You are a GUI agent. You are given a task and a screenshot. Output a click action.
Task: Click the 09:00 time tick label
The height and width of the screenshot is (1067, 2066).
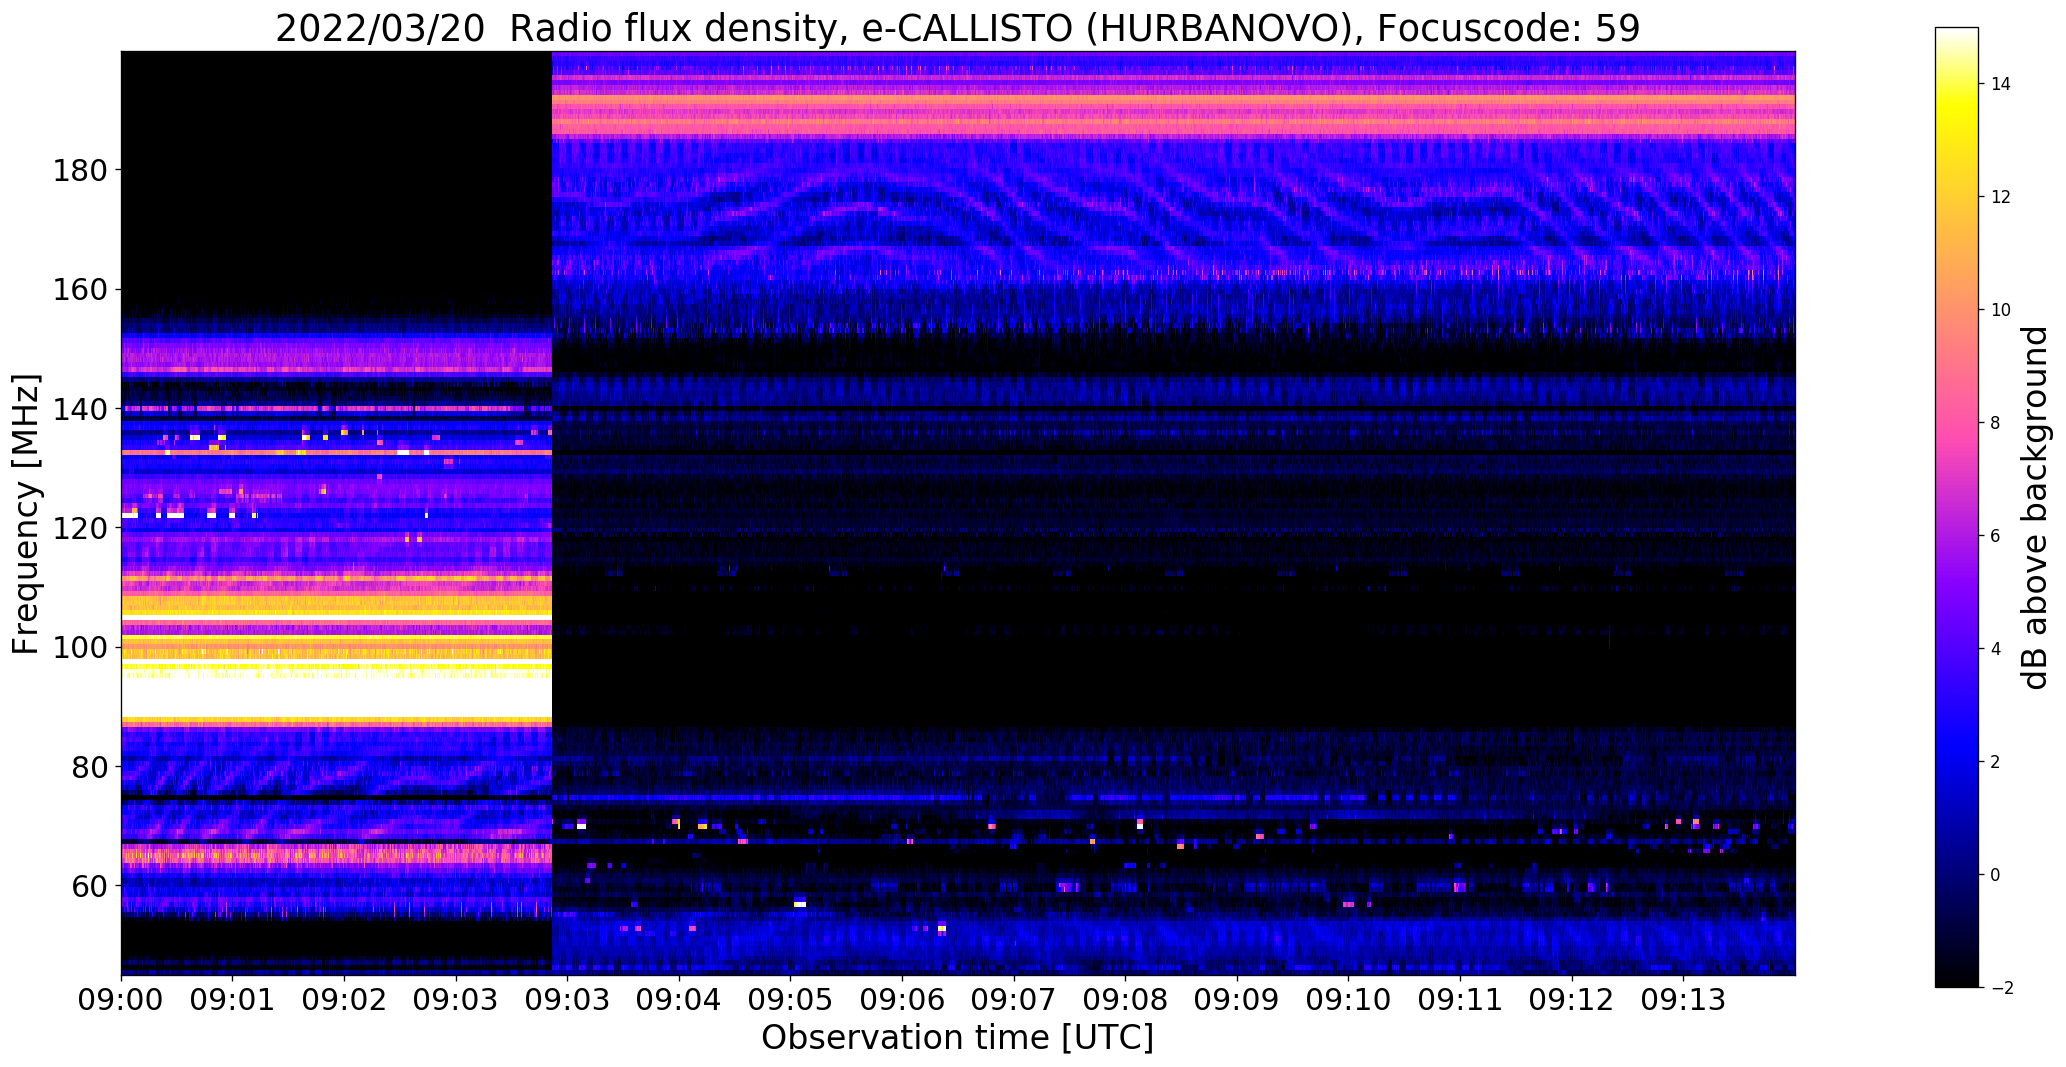[x=121, y=1001]
